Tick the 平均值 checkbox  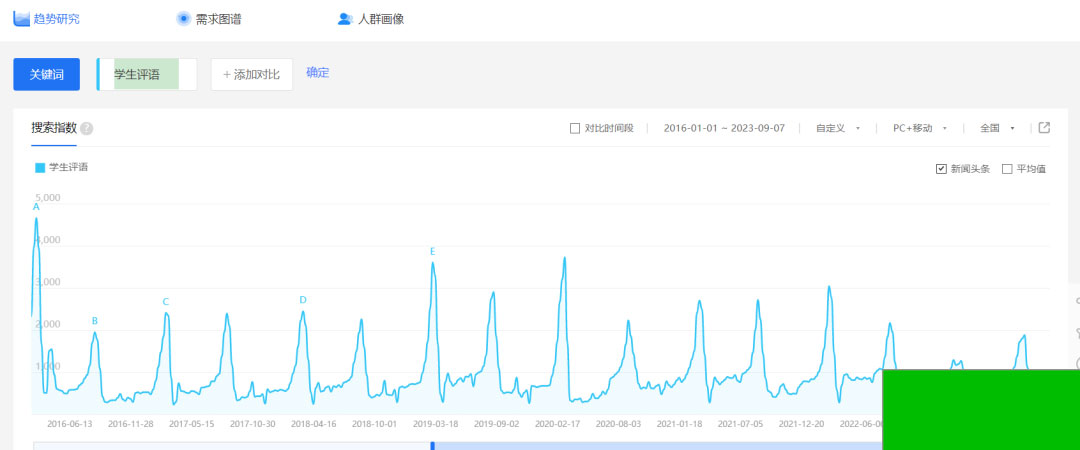[1007, 169]
